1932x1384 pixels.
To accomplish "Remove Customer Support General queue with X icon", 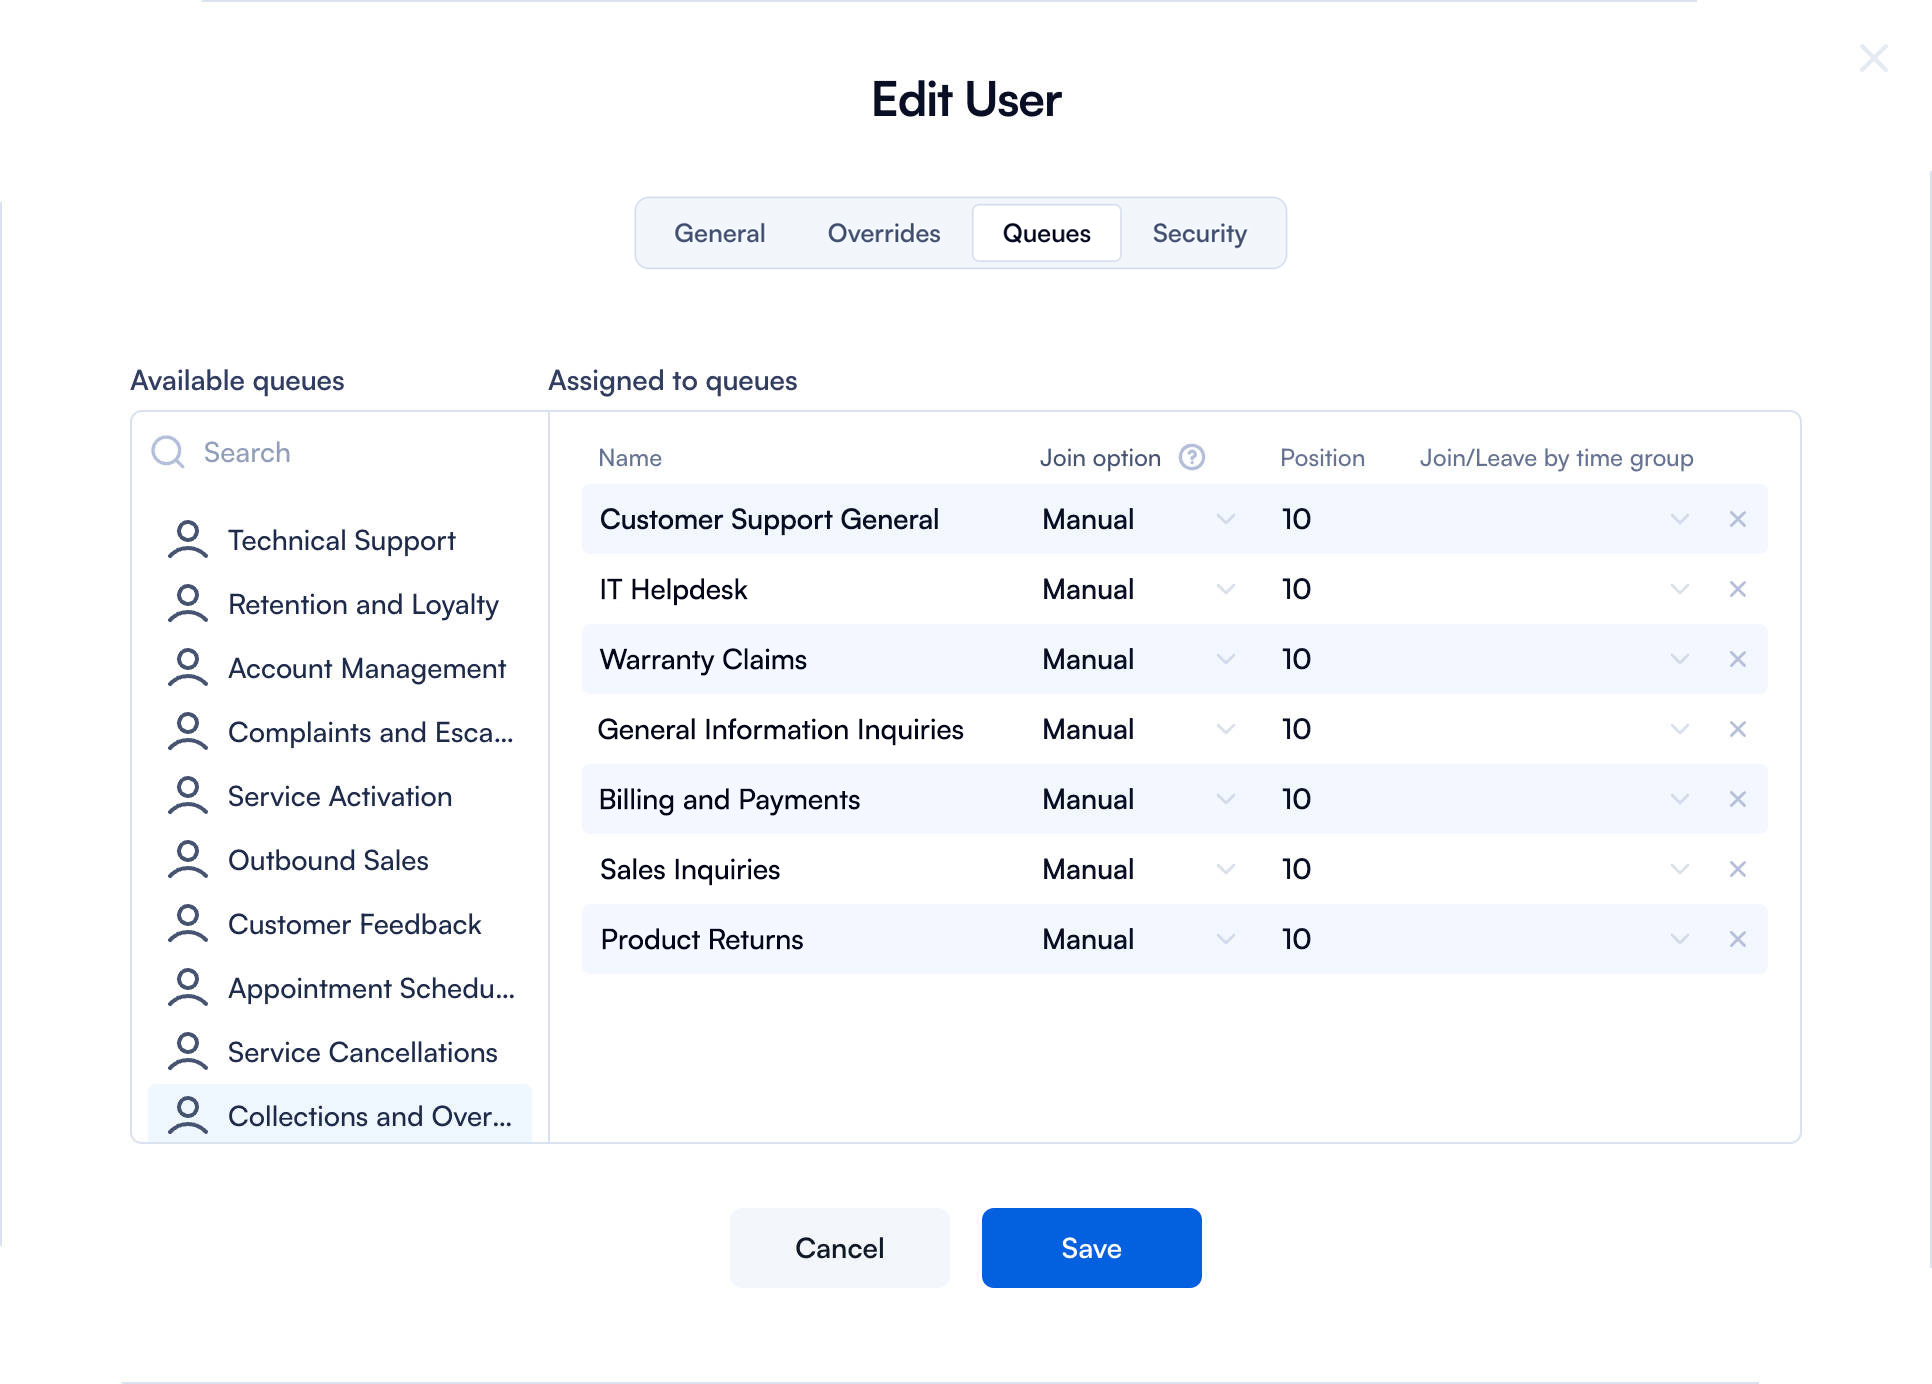I will [1737, 519].
